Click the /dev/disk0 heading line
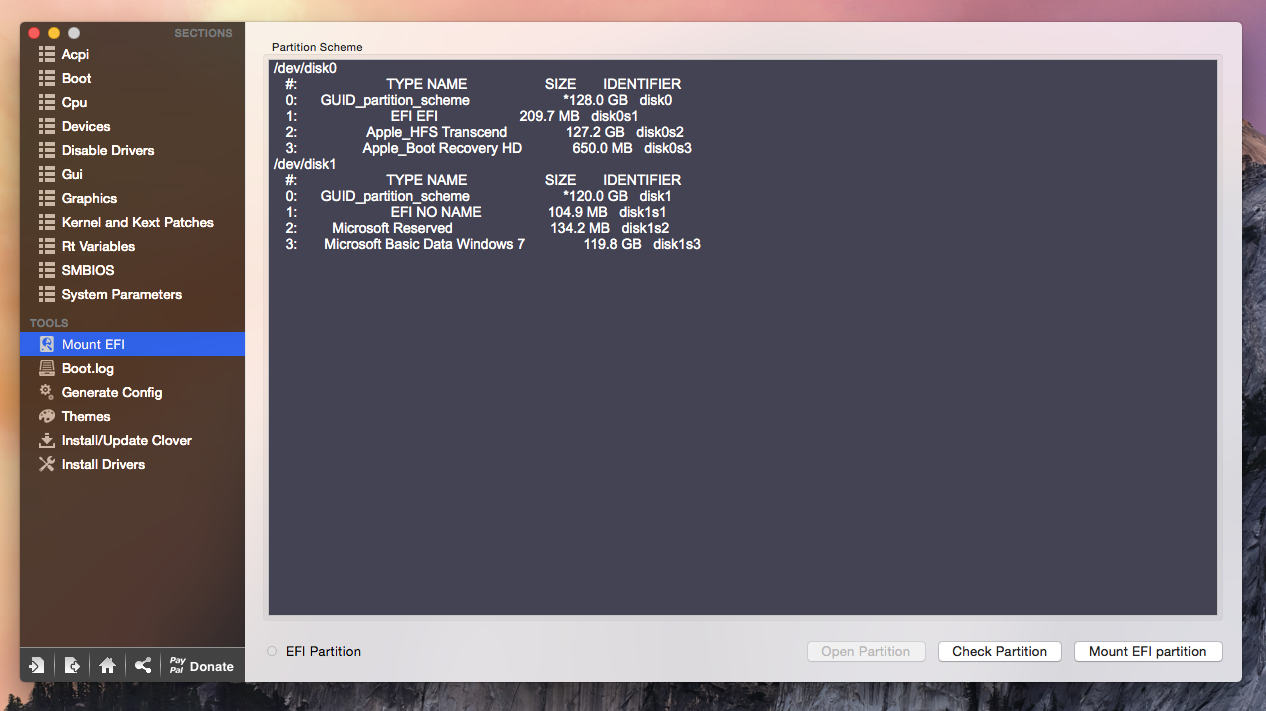Image resolution: width=1266 pixels, height=711 pixels. click(305, 68)
